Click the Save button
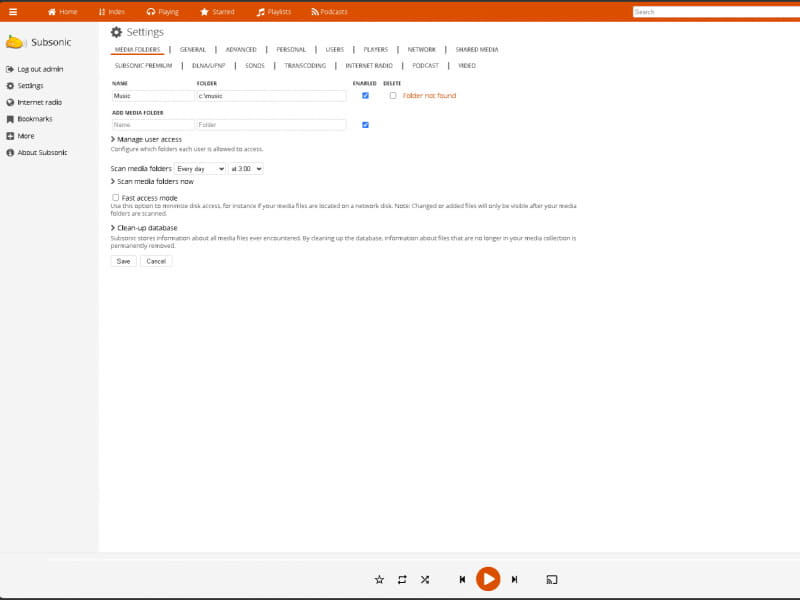The image size is (800, 600). [123, 261]
